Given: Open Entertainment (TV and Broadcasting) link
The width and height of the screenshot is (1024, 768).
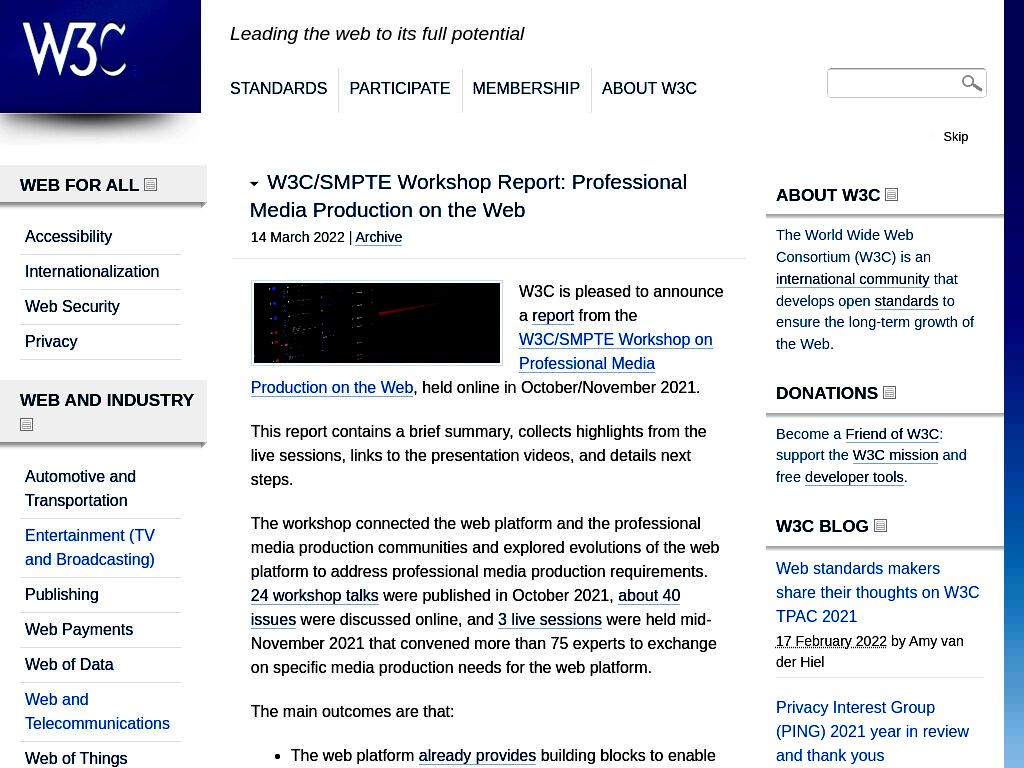Looking at the screenshot, I should (90, 547).
